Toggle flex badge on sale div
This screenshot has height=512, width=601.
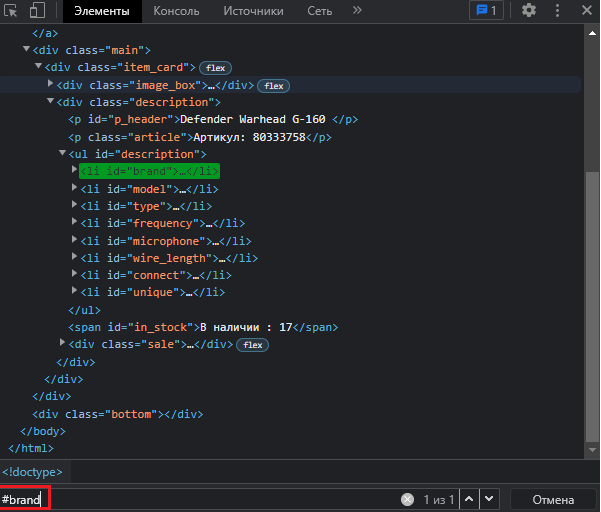pos(253,345)
